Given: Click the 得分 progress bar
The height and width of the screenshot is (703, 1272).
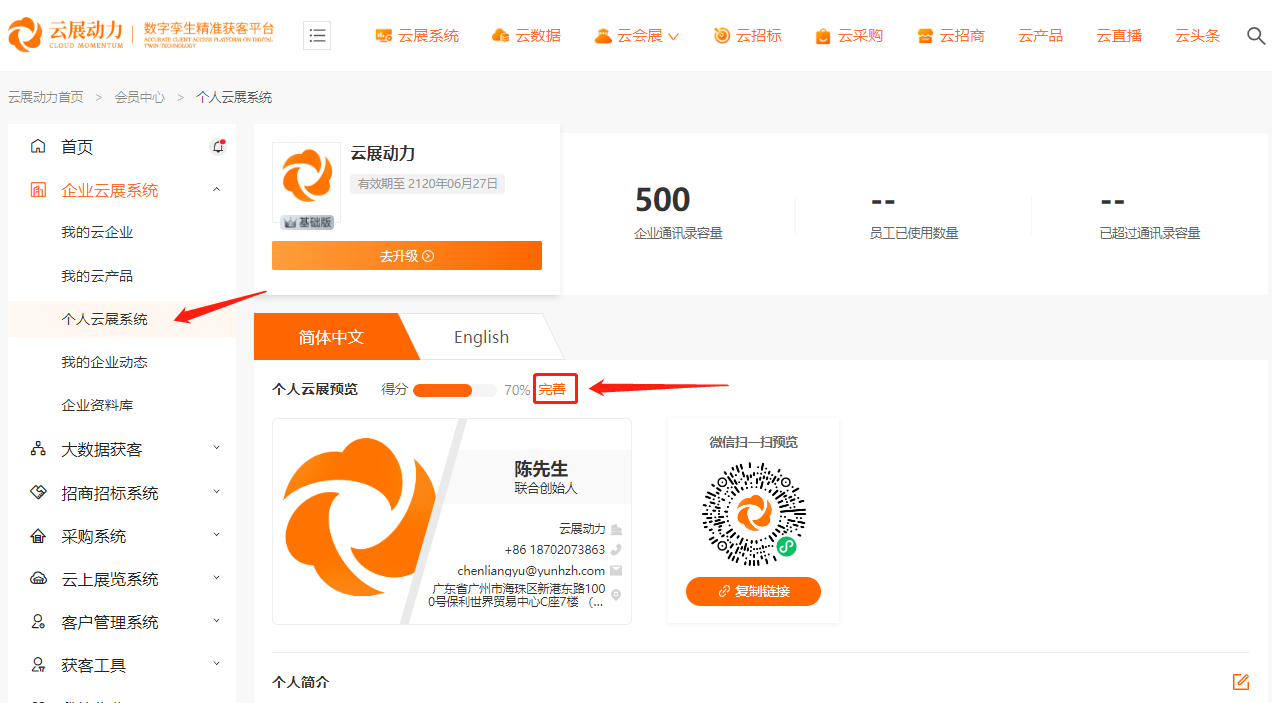Looking at the screenshot, I should point(455,390).
